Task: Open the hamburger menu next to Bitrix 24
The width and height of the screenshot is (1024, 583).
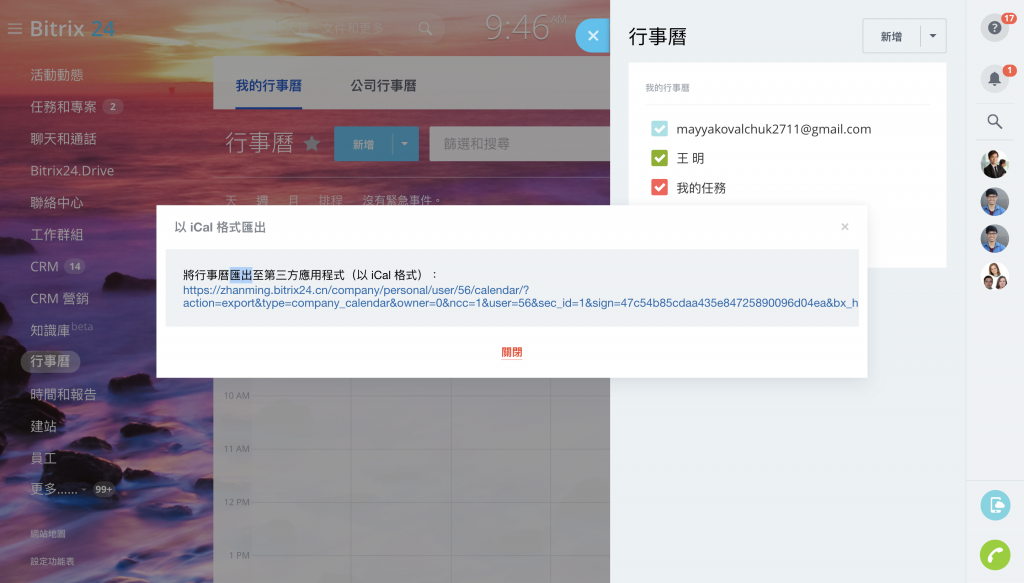Action: point(15,29)
